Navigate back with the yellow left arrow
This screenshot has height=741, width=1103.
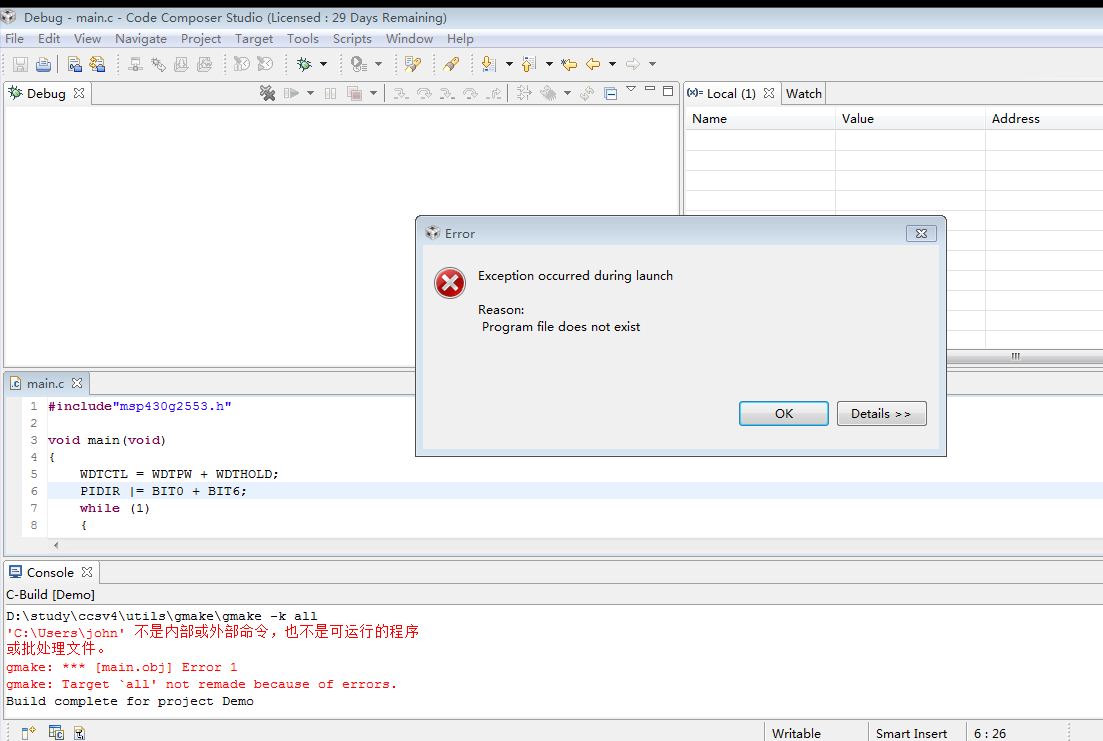(x=593, y=65)
